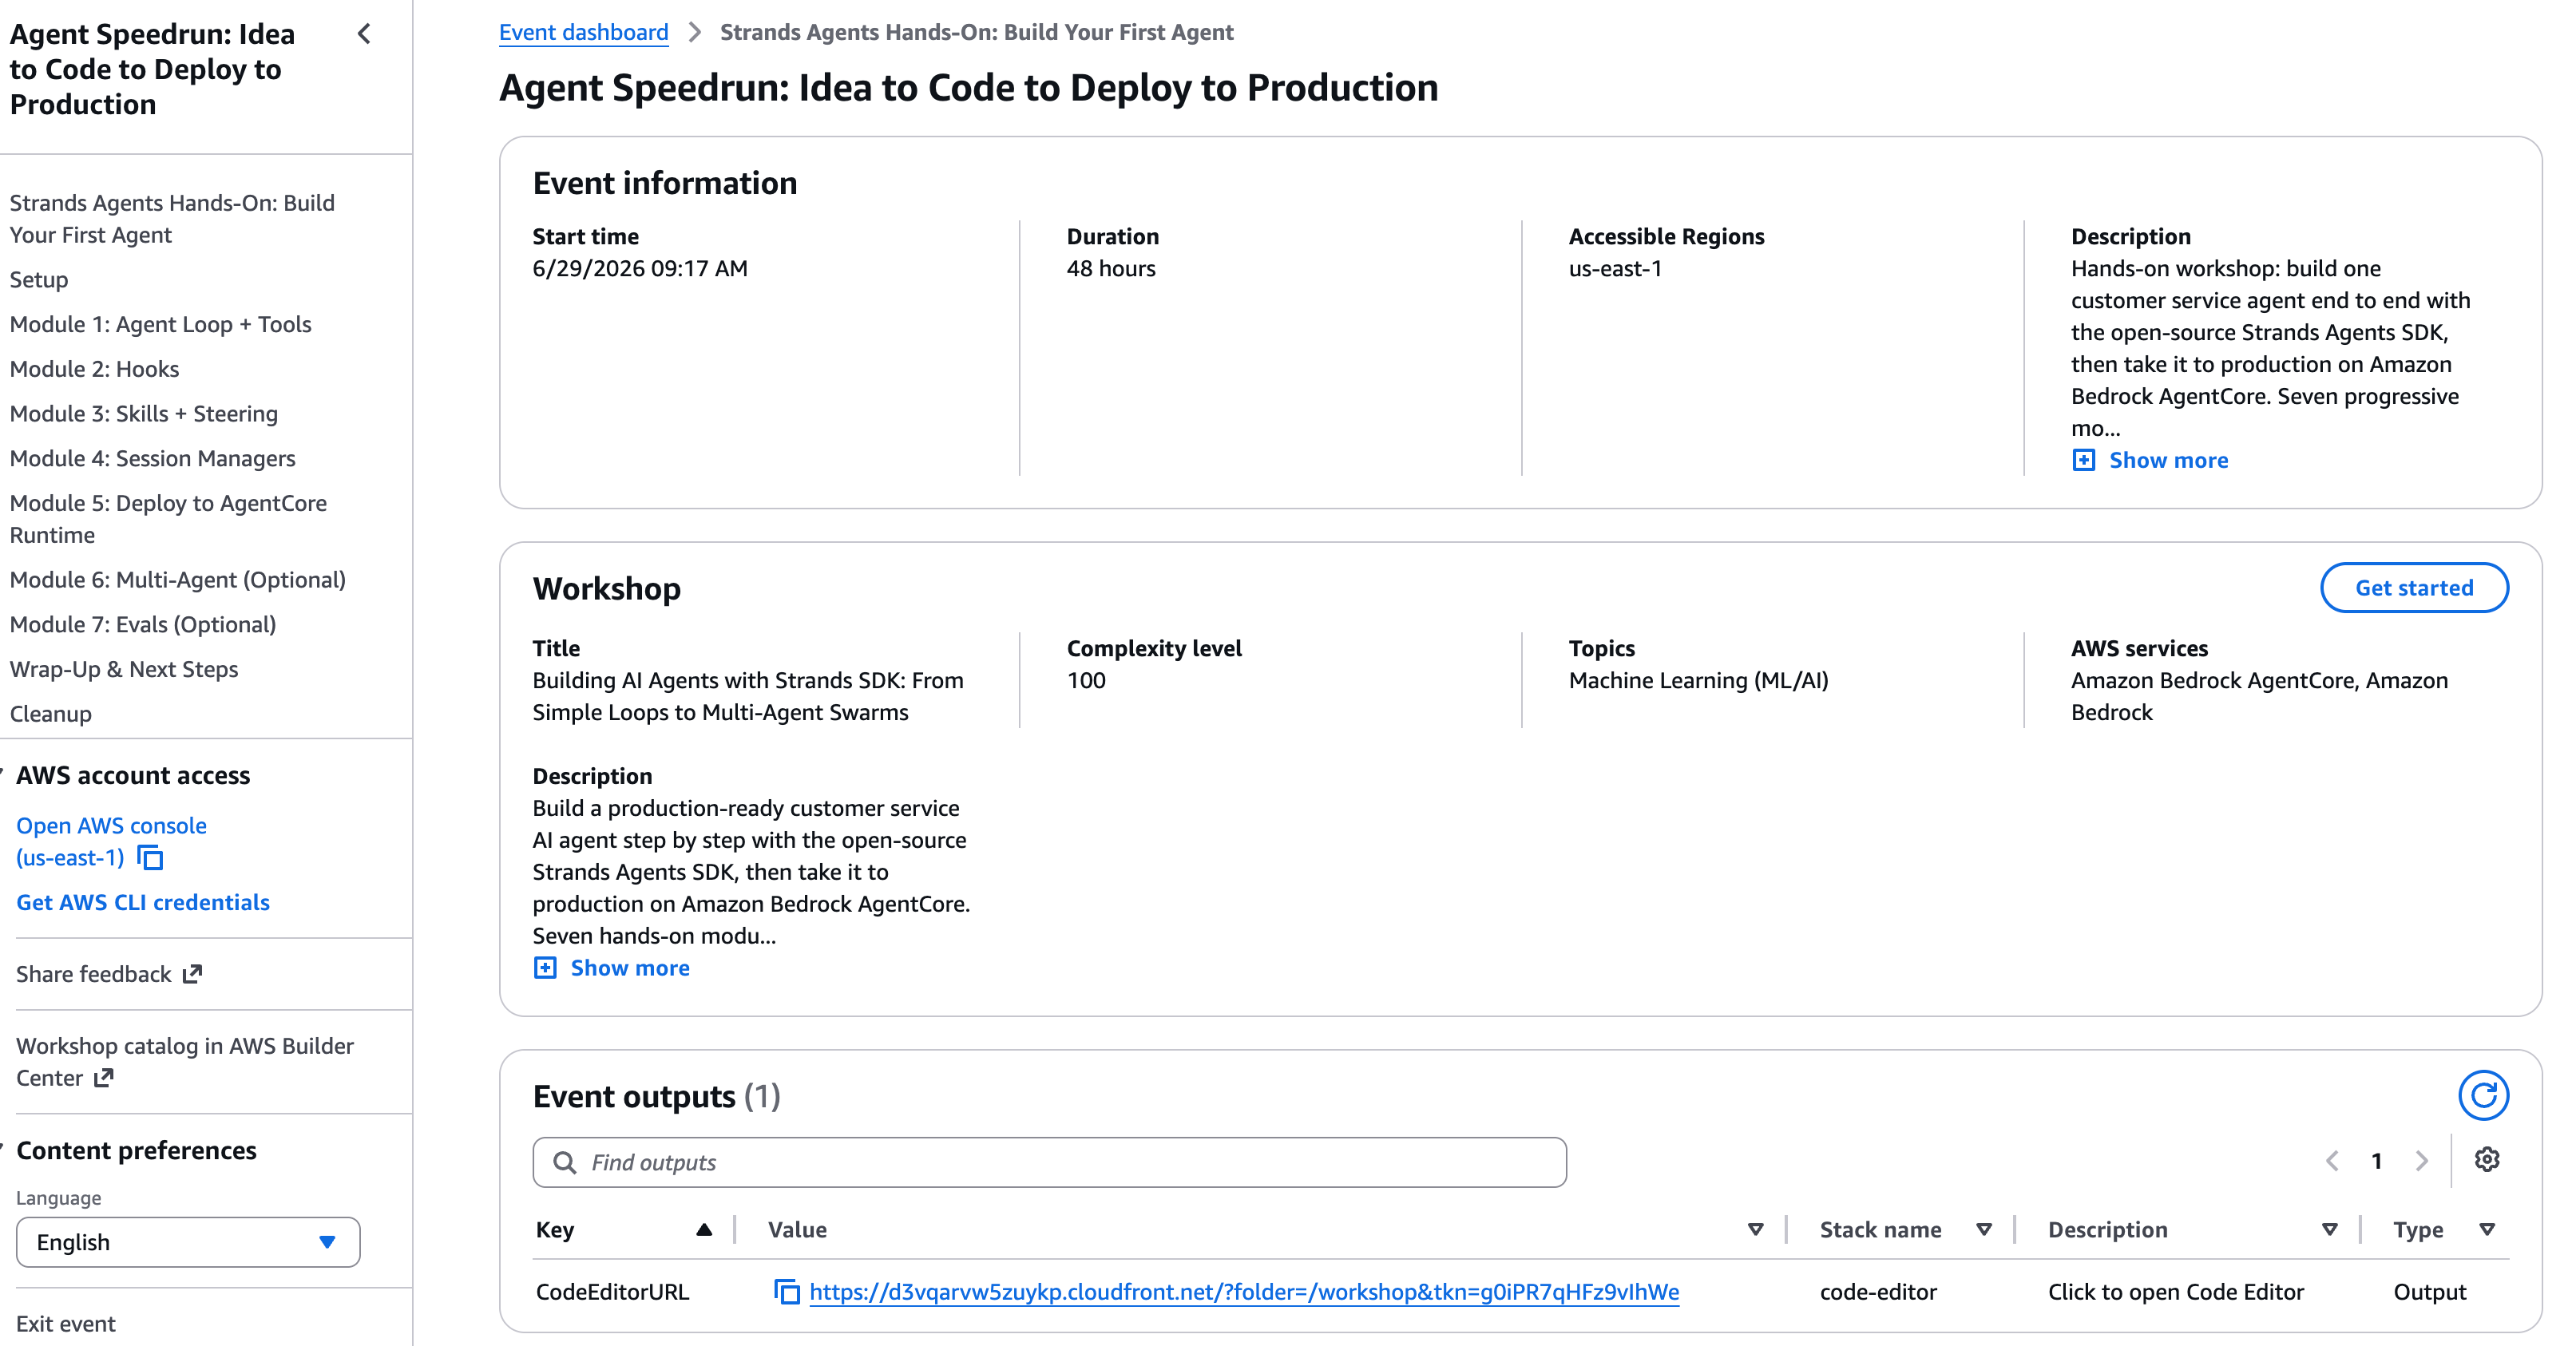Follow Event dashboard breadcrumb link
Viewport: 2576px width, 1346px height.
coord(583,32)
